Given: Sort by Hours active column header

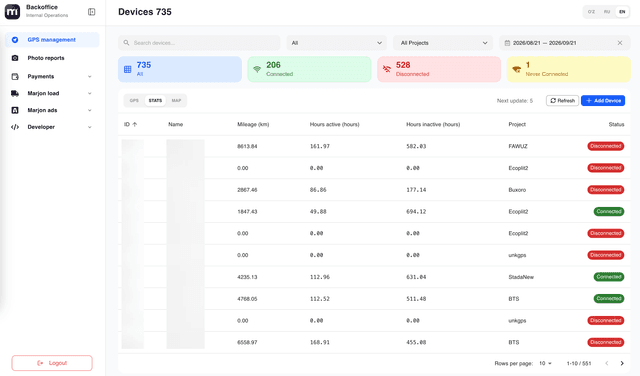Looking at the screenshot, I should pos(335,125).
